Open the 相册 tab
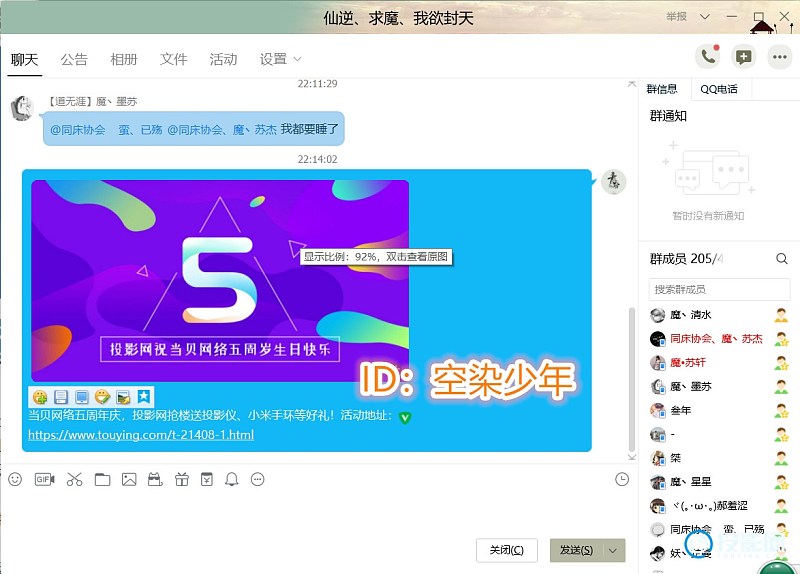The width and height of the screenshot is (800, 574). click(124, 60)
